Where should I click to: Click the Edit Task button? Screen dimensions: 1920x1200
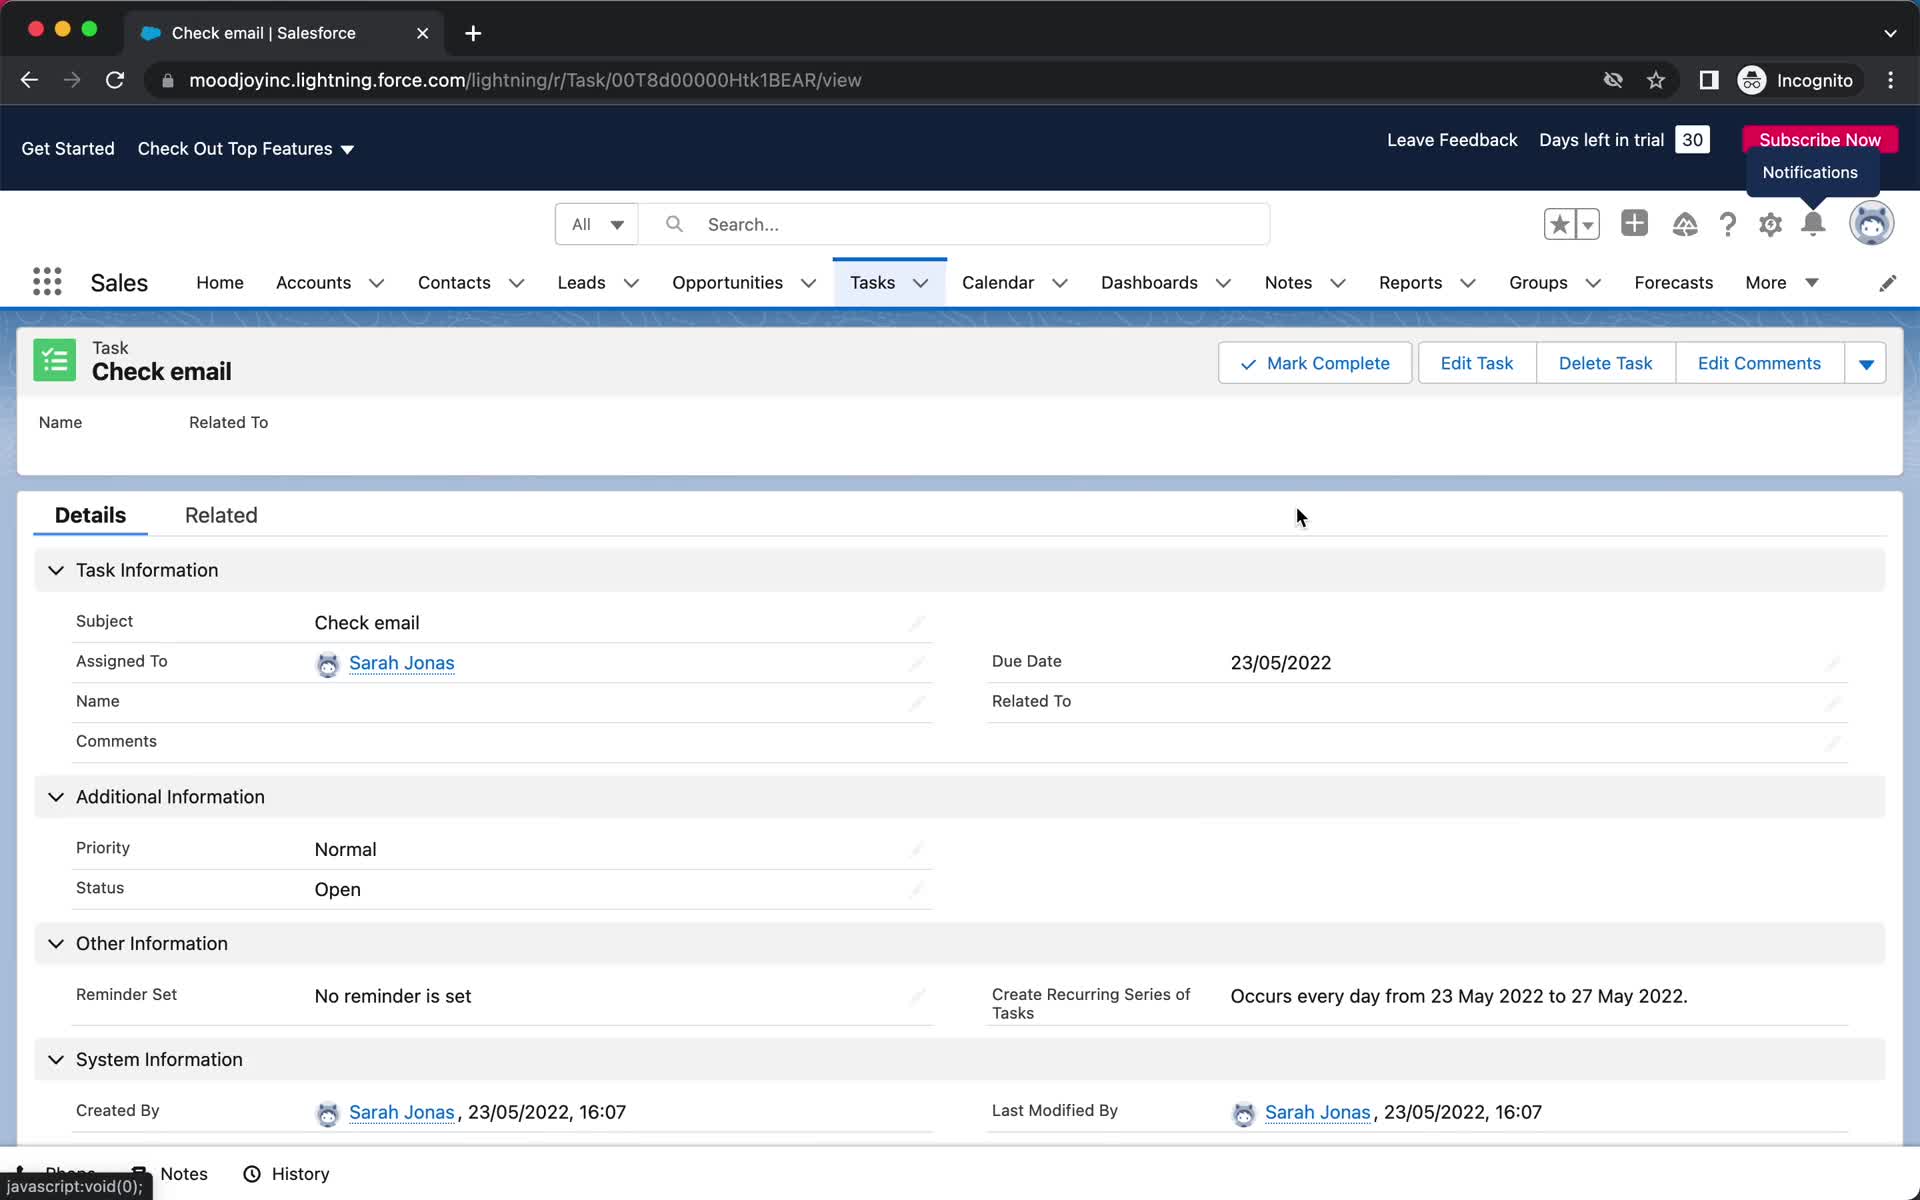point(1476,363)
